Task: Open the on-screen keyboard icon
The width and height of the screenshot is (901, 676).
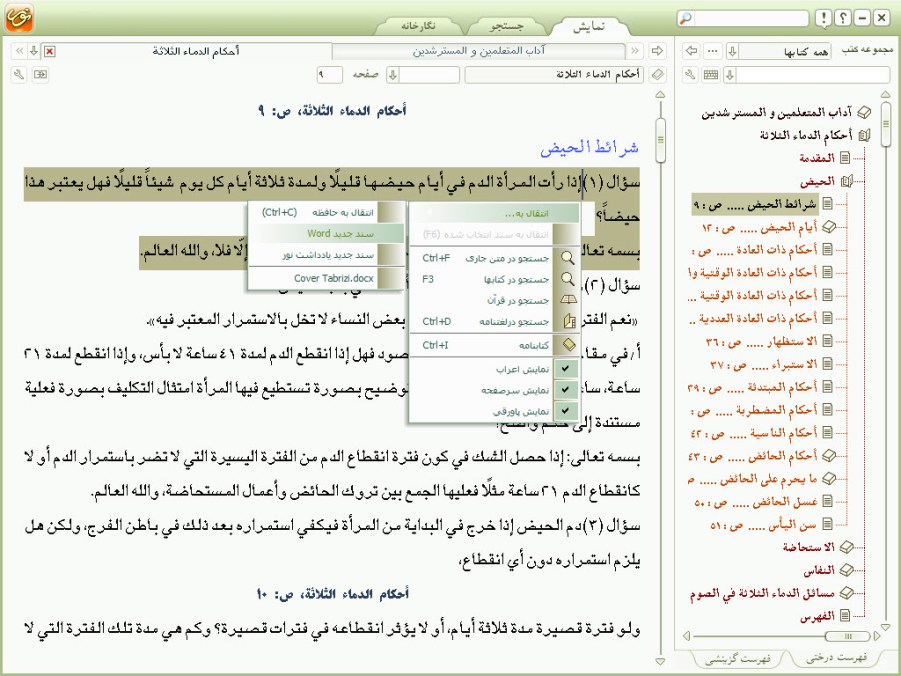Action: point(711,75)
